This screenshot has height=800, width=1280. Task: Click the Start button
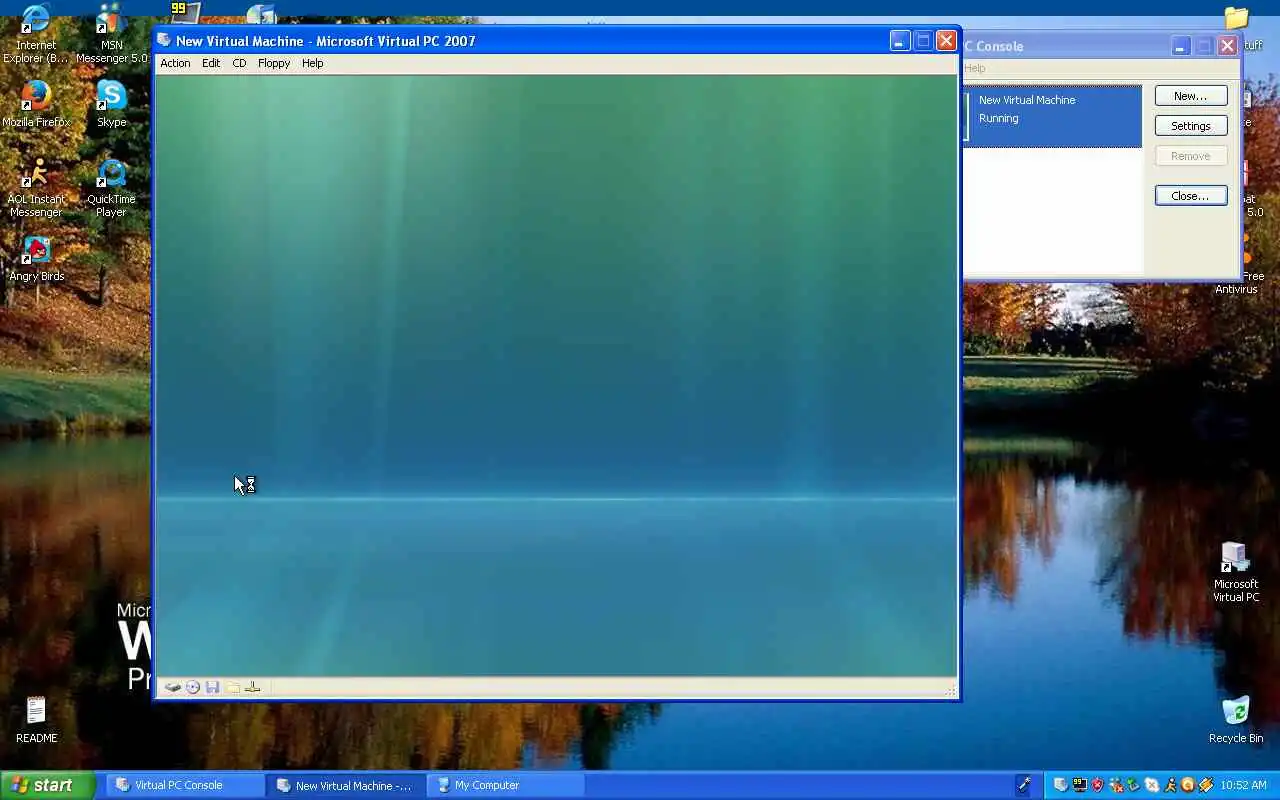(47, 785)
